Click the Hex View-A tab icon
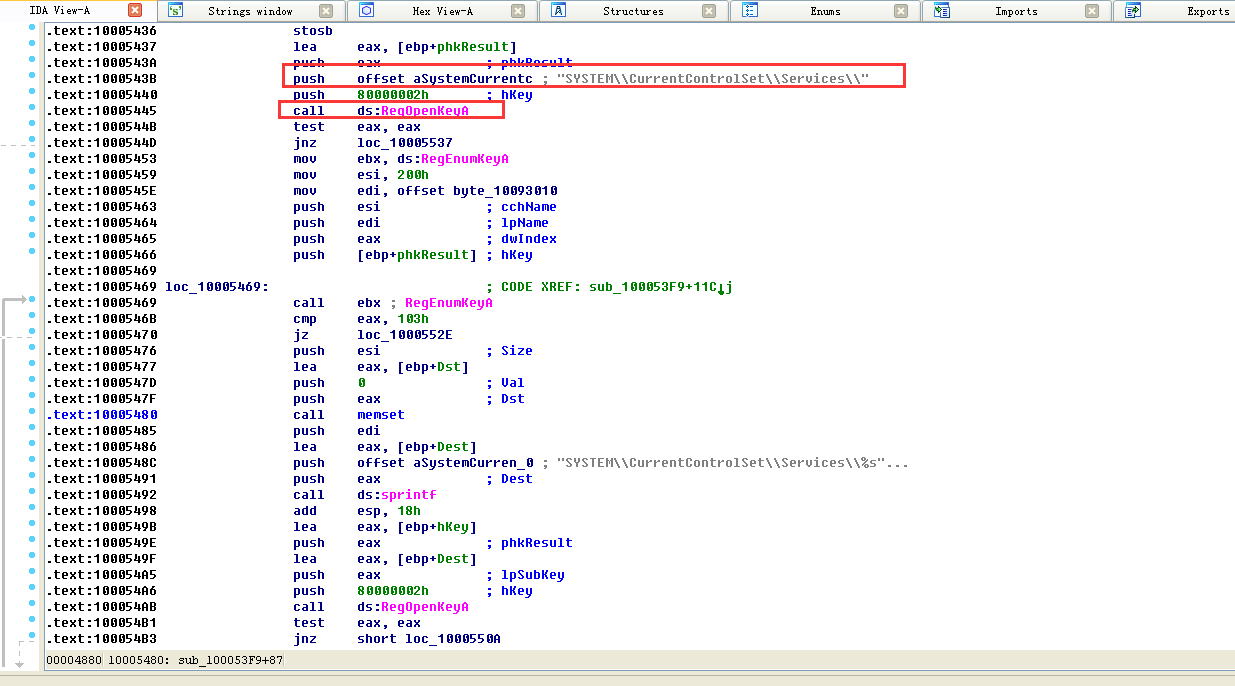The image size is (1235, 686). click(366, 11)
